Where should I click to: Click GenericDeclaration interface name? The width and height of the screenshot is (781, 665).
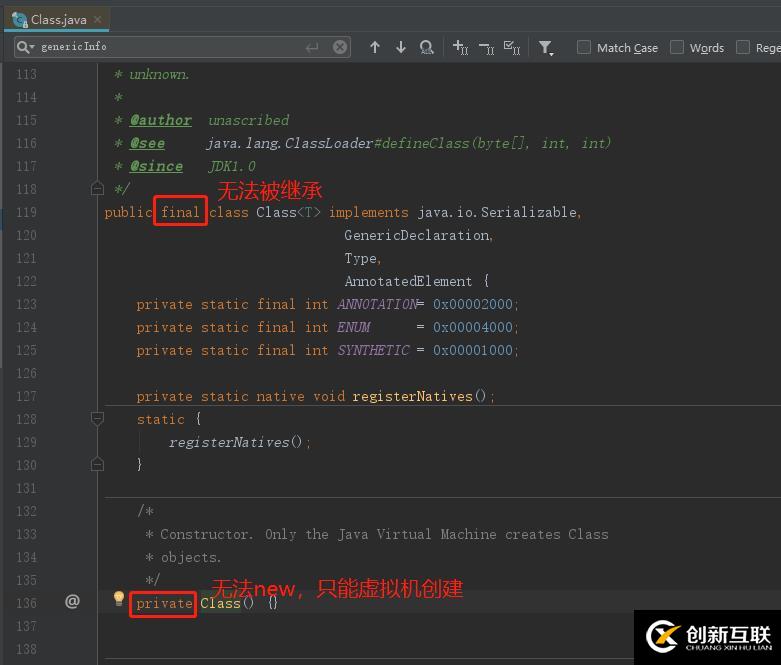click(417, 235)
